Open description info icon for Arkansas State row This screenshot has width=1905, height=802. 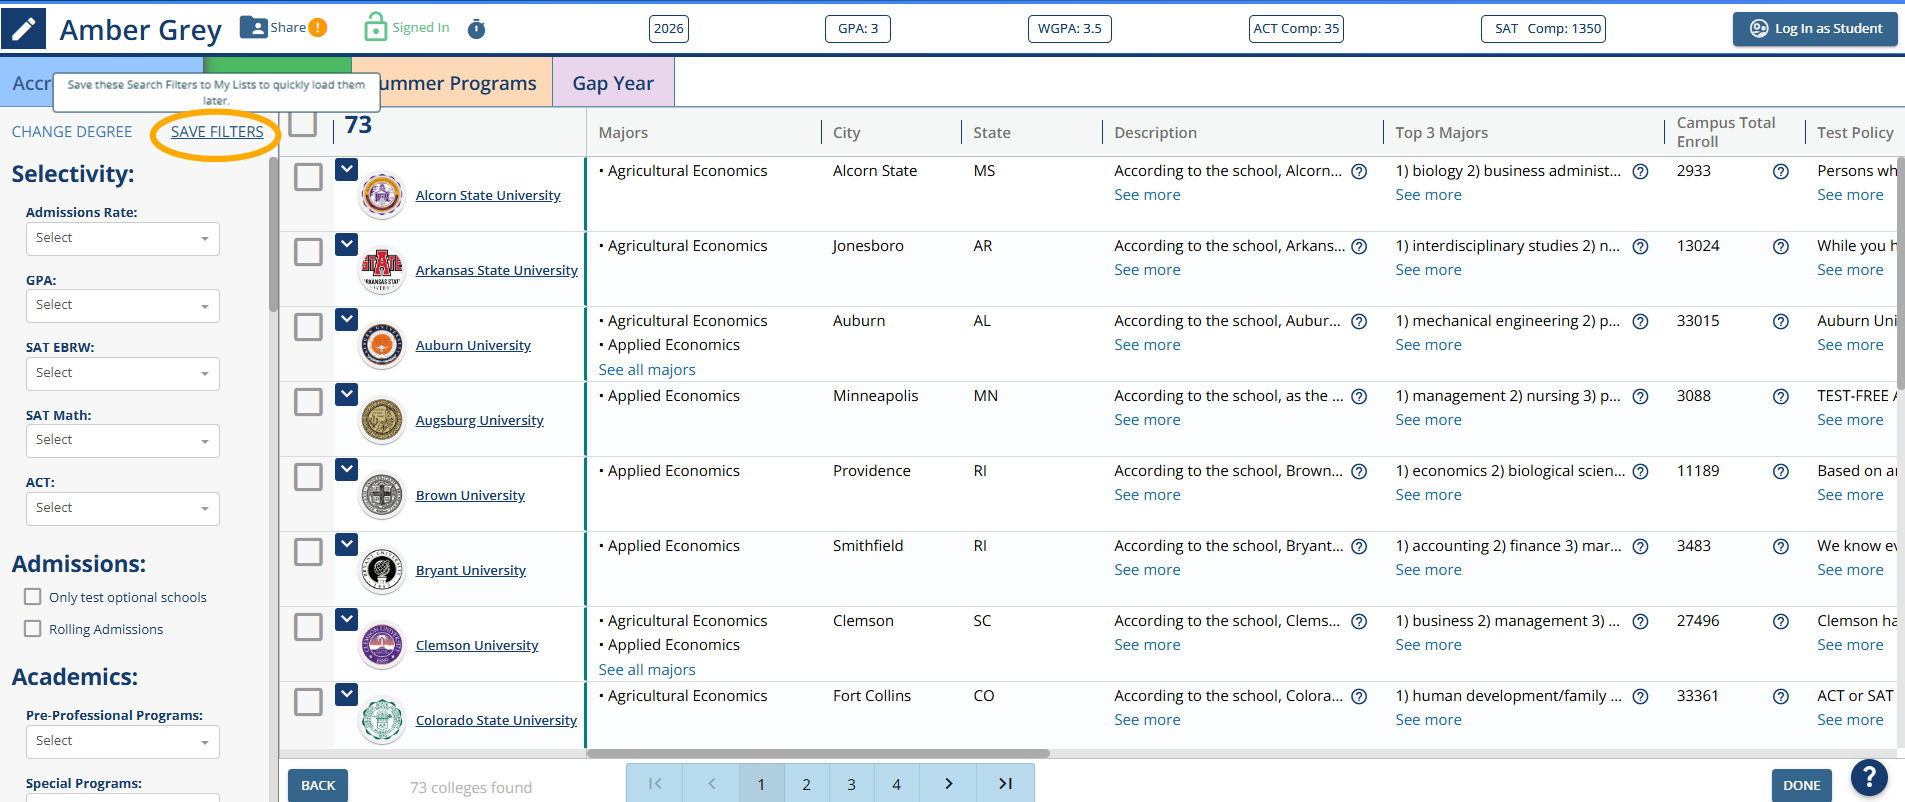(x=1359, y=246)
